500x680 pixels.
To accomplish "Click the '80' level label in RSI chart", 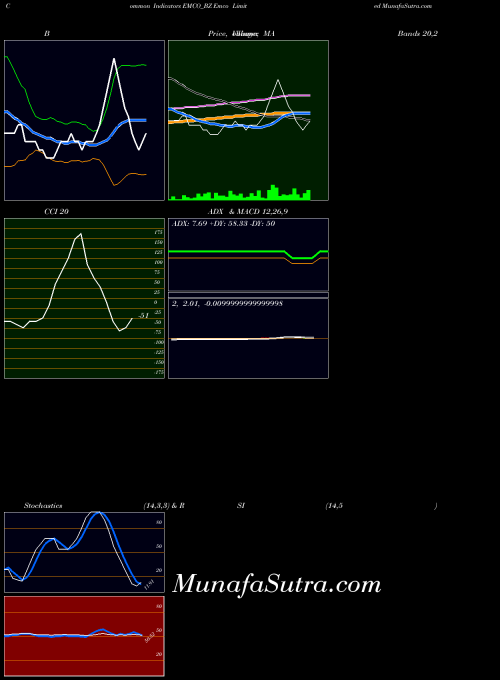I will click(x=159, y=606).
